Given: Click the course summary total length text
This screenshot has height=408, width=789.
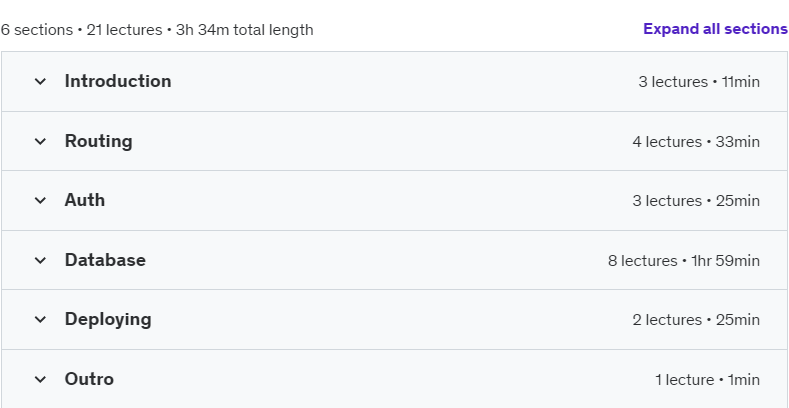Looking at the screenshot, I should pyautogui.click(x=157, y=30).
